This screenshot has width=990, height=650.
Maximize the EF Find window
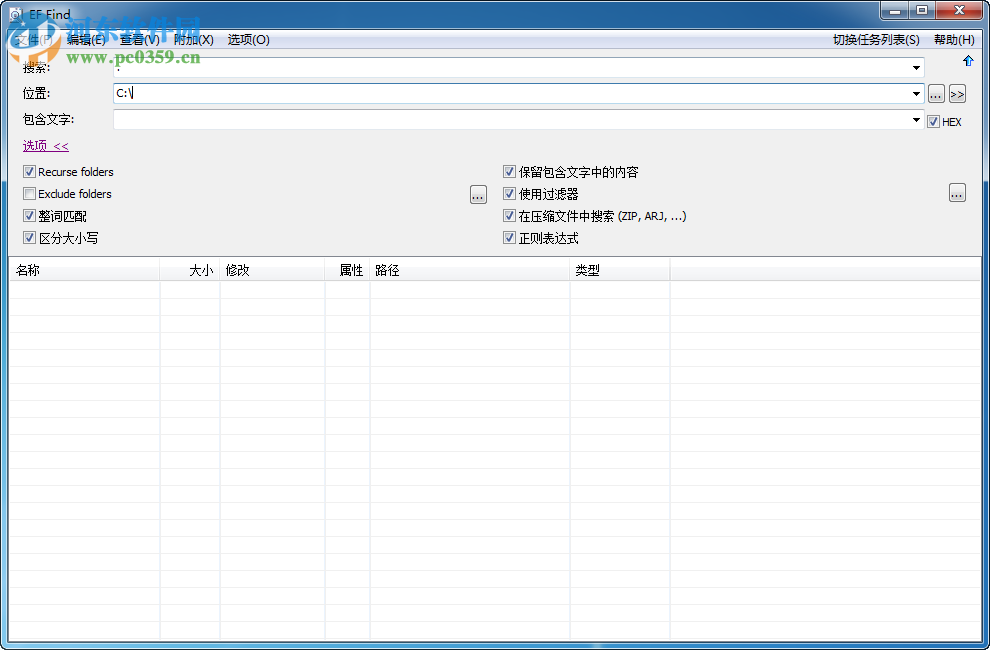[x=922, y=11]
